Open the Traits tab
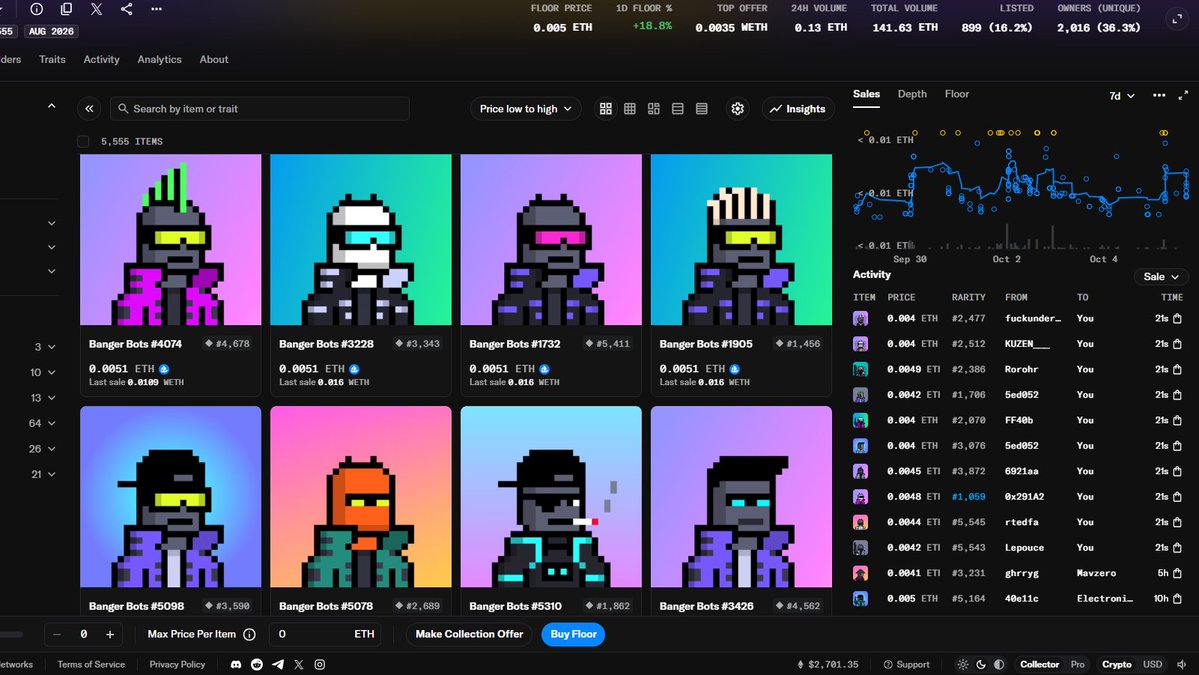This screenshot has width=1199, height=675. click(x=52, y=59)
